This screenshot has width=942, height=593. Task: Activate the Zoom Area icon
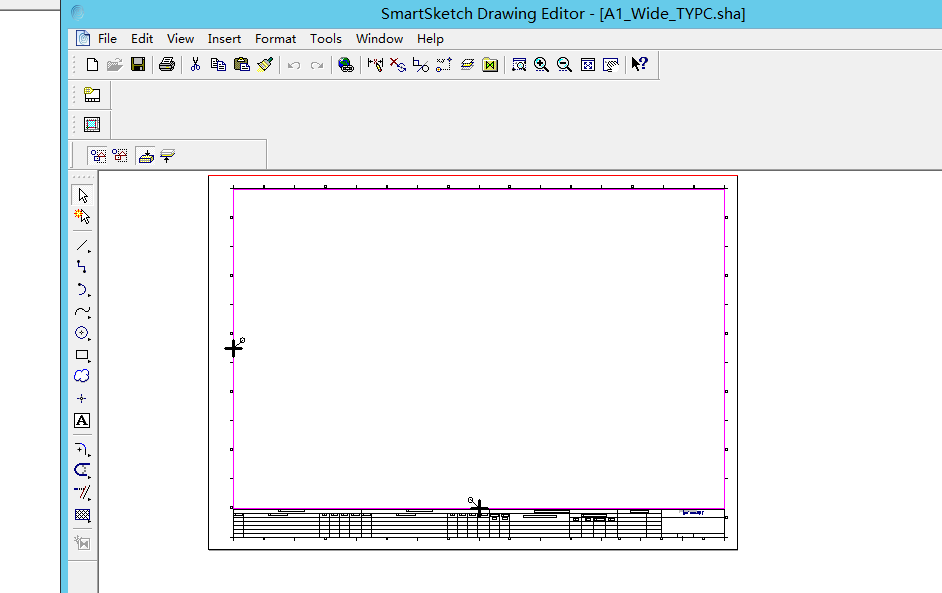pyautogui.click(x=519, y=64)
